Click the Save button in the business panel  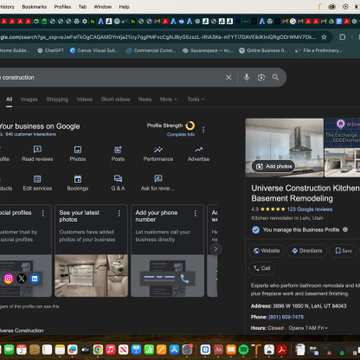(x=343, y=251)
